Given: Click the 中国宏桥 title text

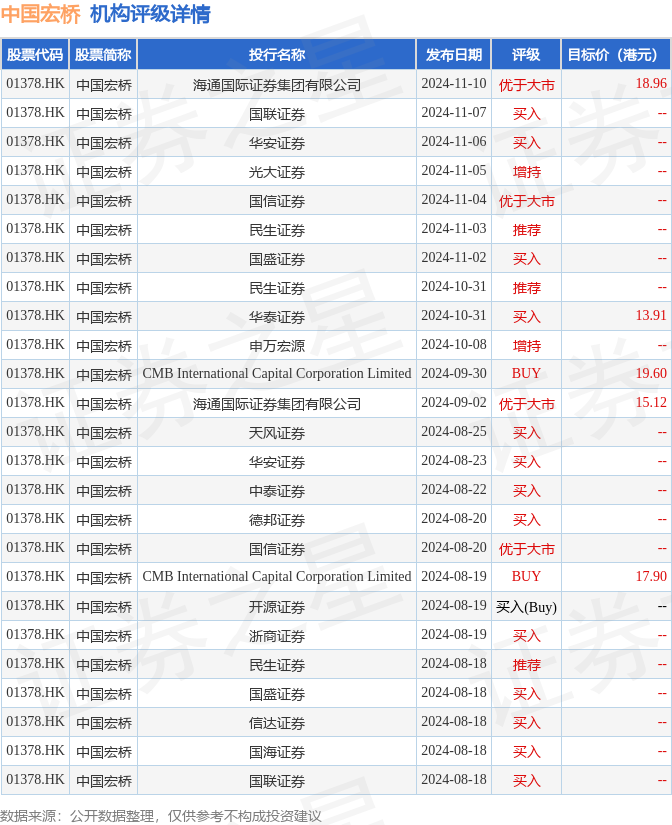Looking at the screenshot, I should pos(41,14).
